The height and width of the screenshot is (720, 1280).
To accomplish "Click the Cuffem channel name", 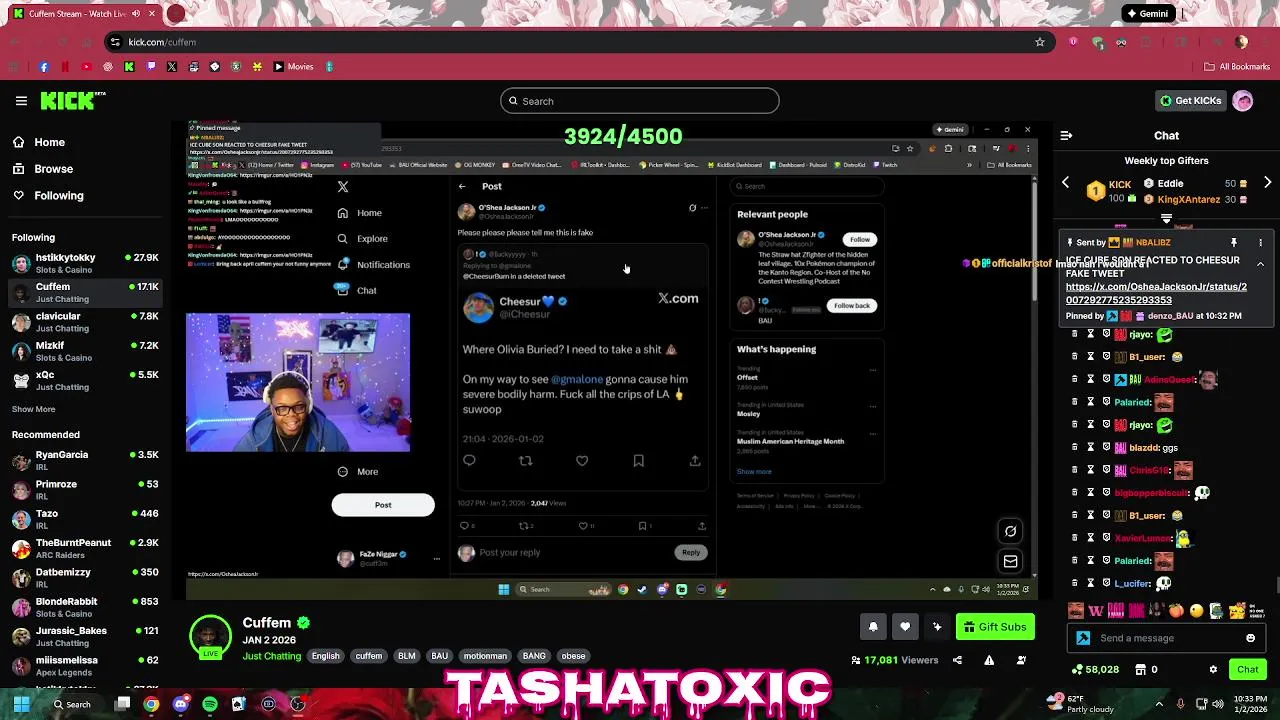I will tap(267, 623).
